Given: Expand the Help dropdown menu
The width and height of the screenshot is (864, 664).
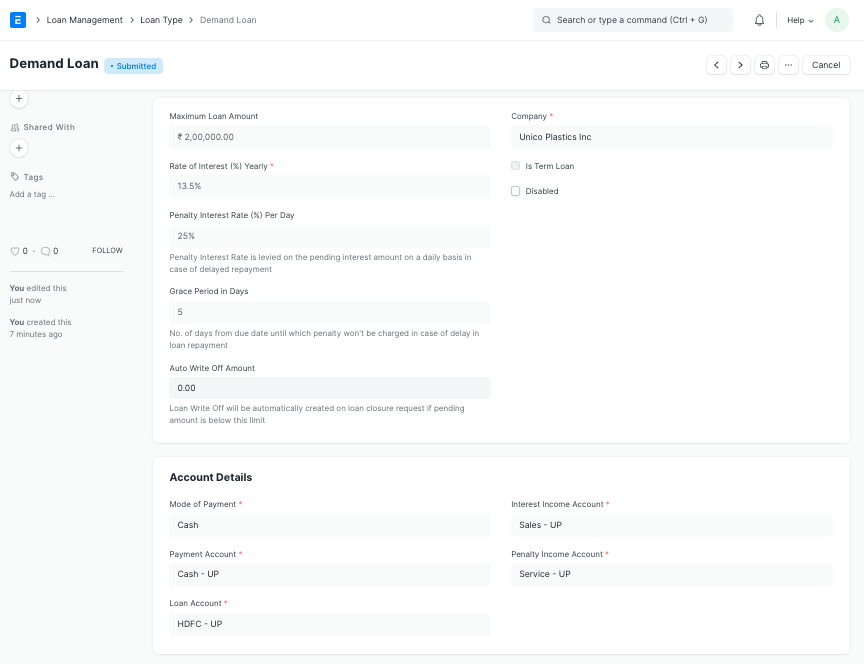Looking at the screenshot, I should click(x=800, y=20).
